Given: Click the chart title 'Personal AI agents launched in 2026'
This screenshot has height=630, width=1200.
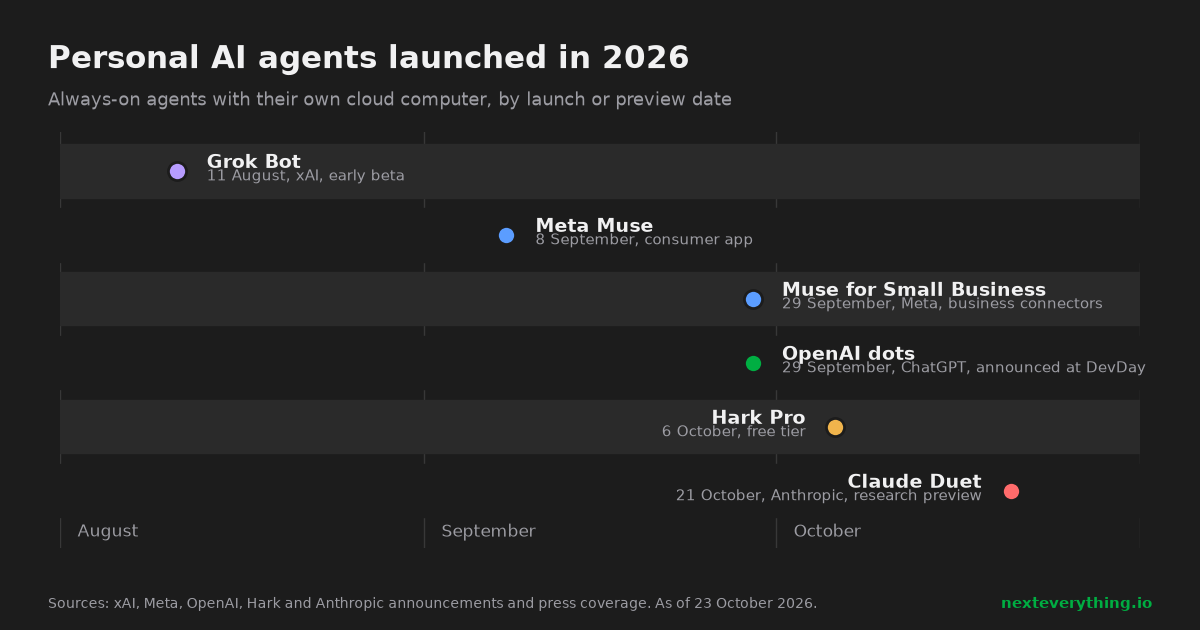Looking at the screenshot, I should 369,58.
